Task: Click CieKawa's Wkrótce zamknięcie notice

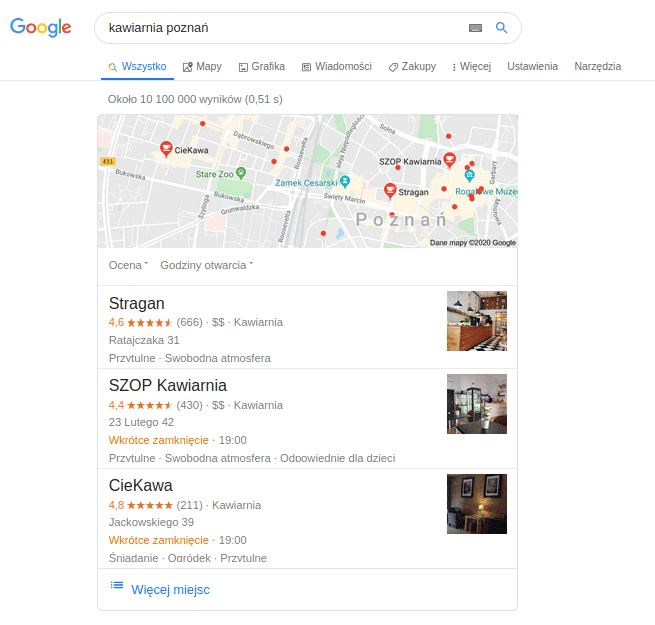Action: [x=158, y=540]
